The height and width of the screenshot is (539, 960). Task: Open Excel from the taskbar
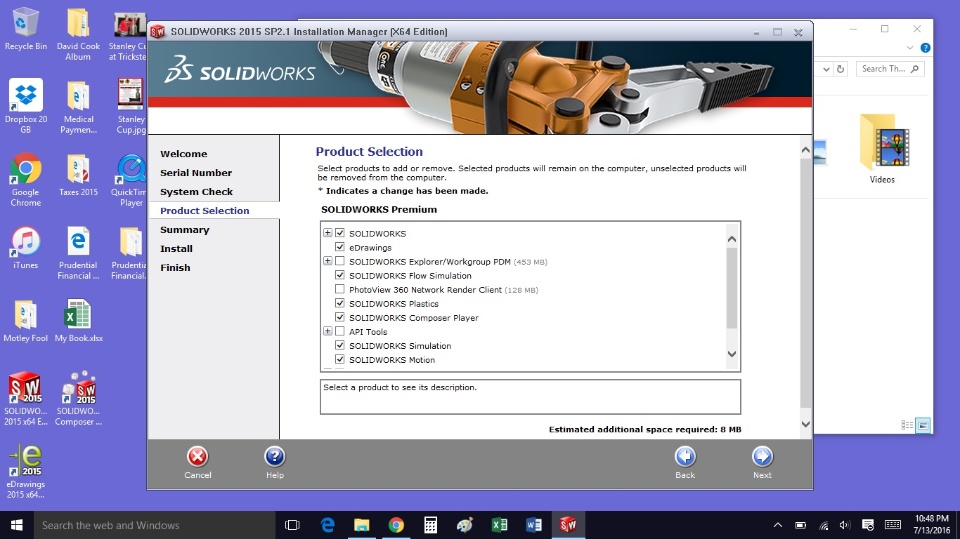pyautogui.click(x=499, y=525)
